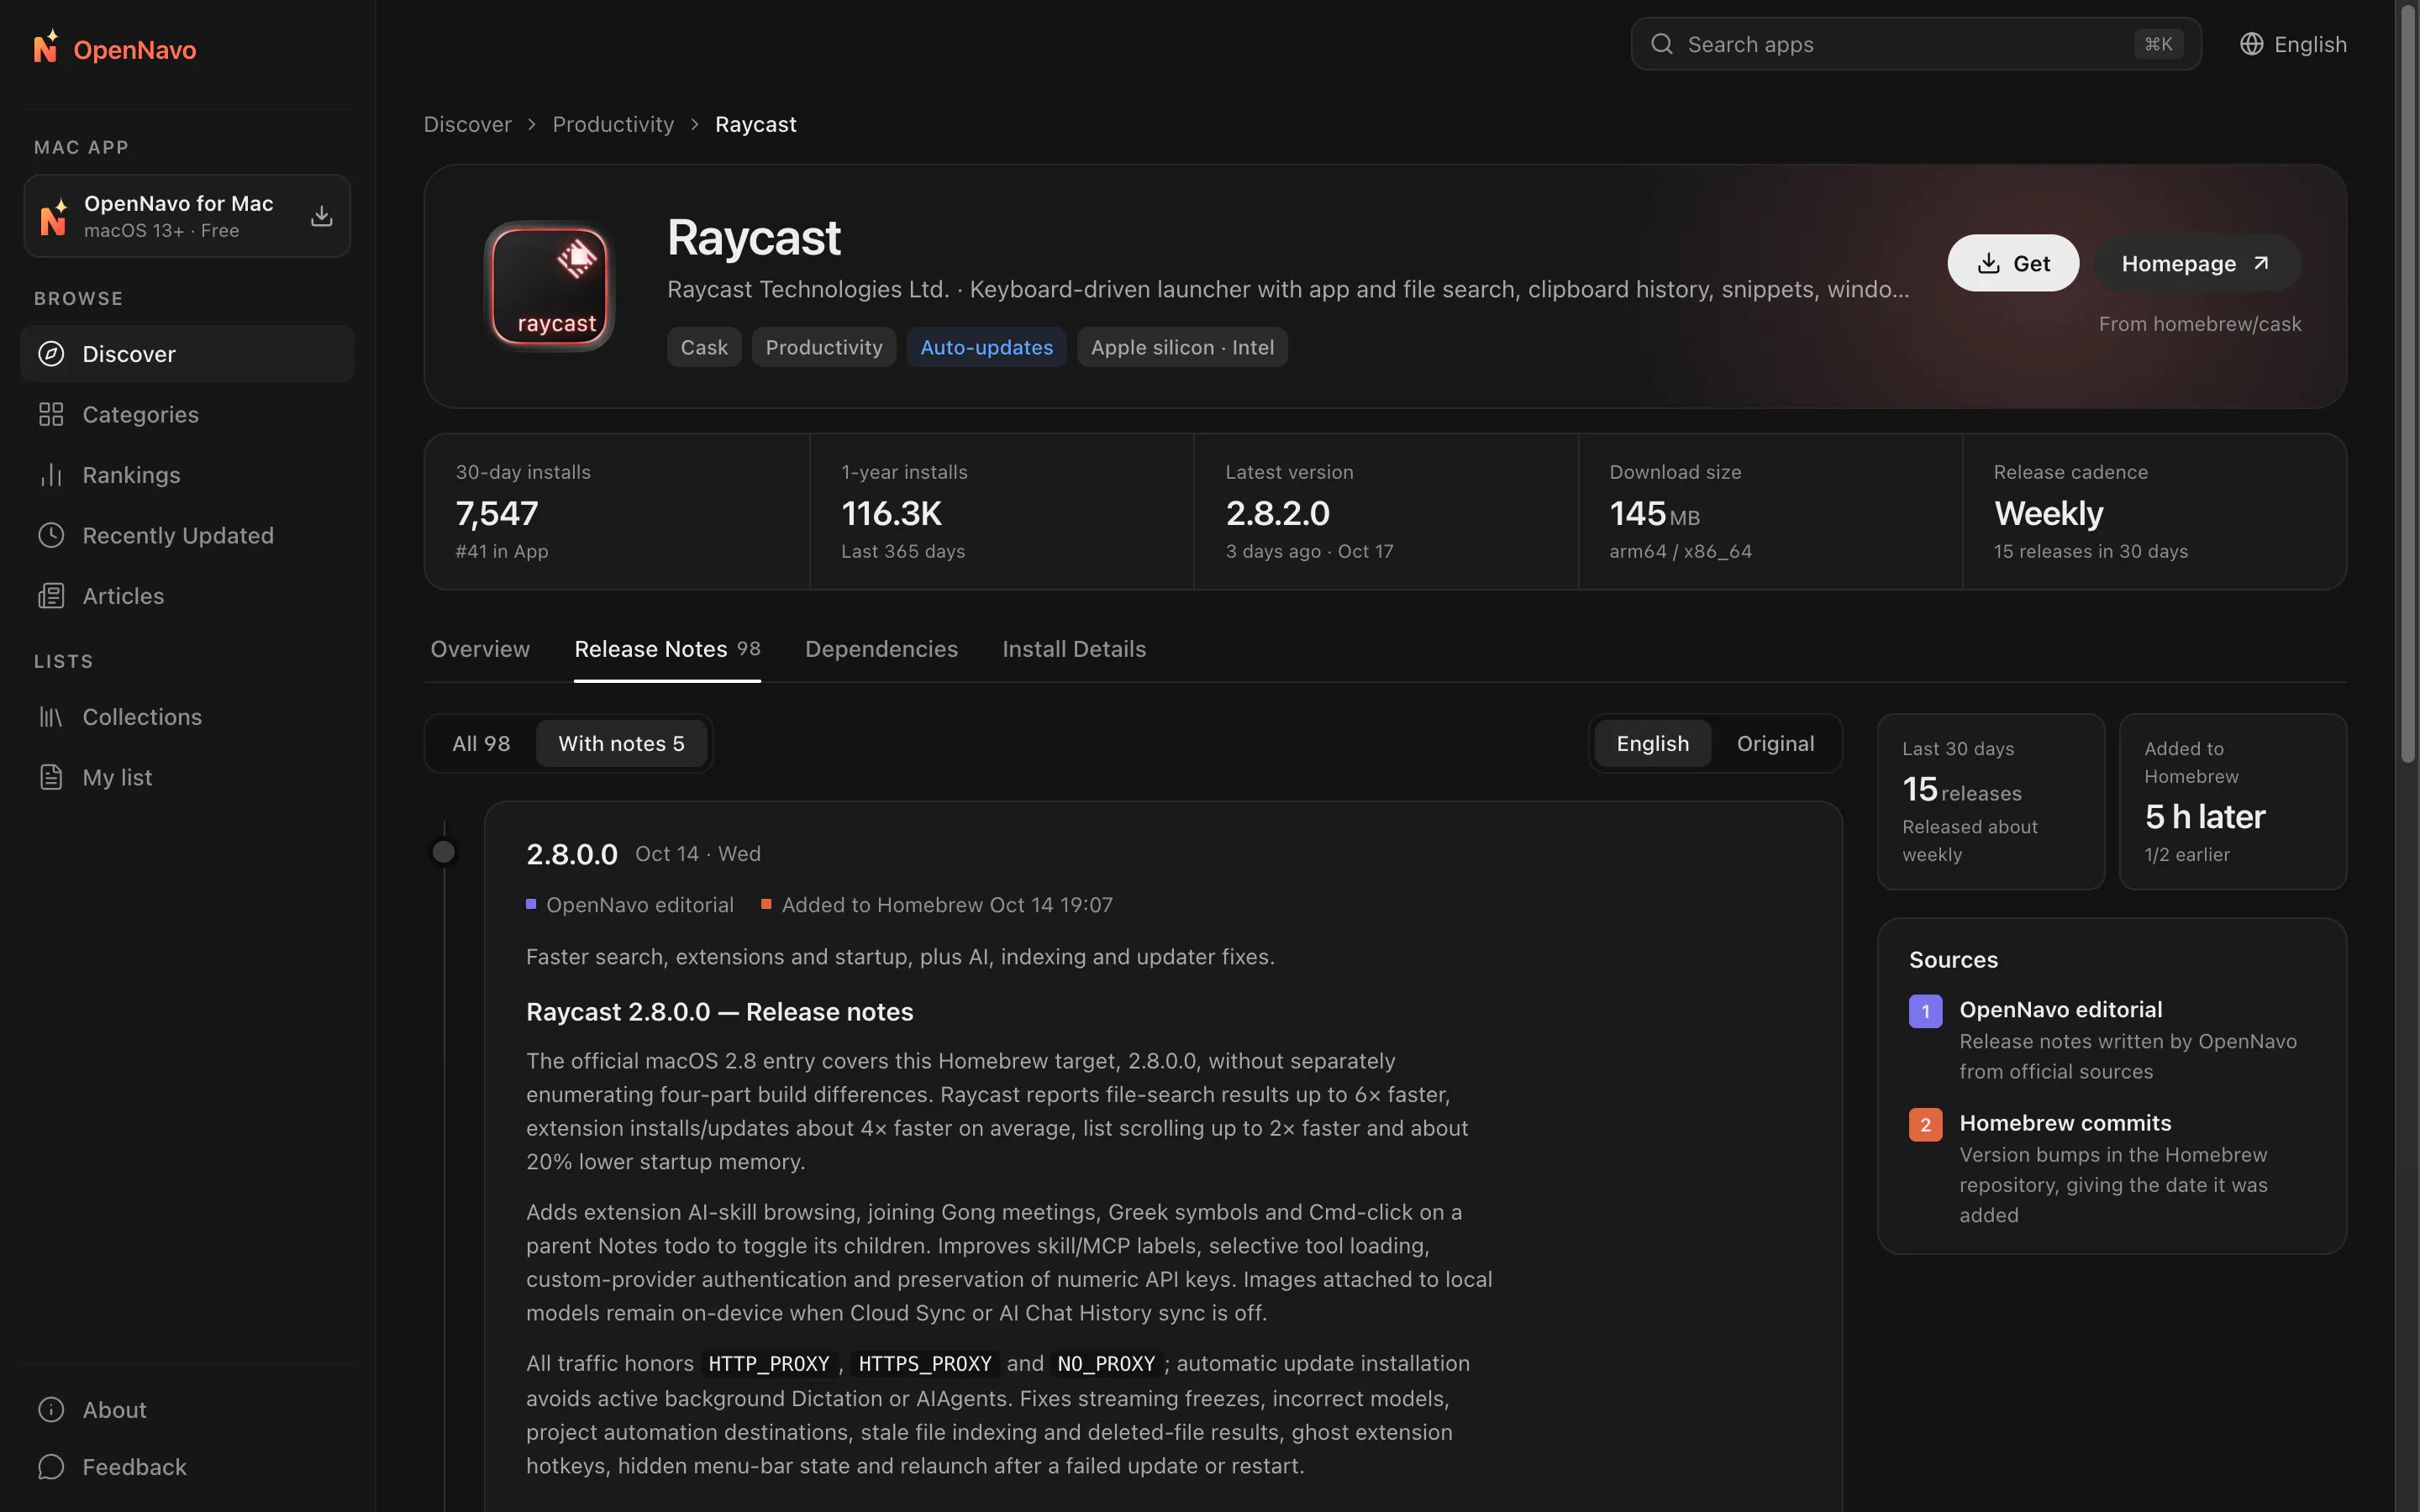Switch notes language to Original
The width and height of the screenshot is (2420, 1512).
point(1775,743)
